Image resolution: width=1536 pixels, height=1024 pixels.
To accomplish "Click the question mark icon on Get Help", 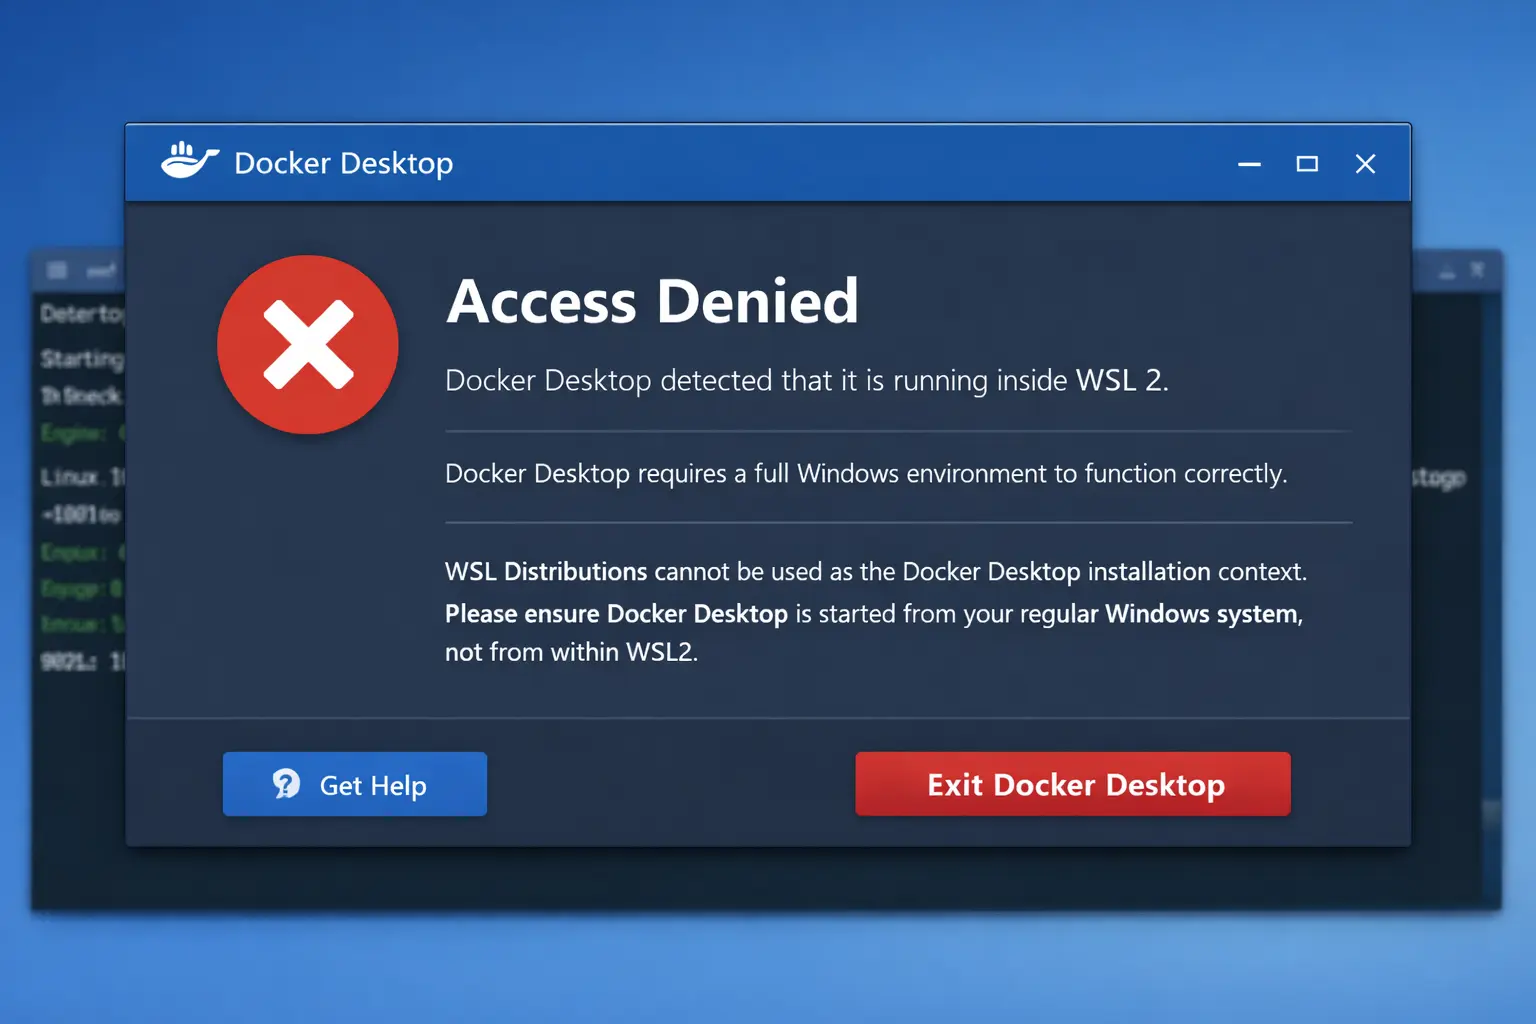I will [x=286, y=784].
